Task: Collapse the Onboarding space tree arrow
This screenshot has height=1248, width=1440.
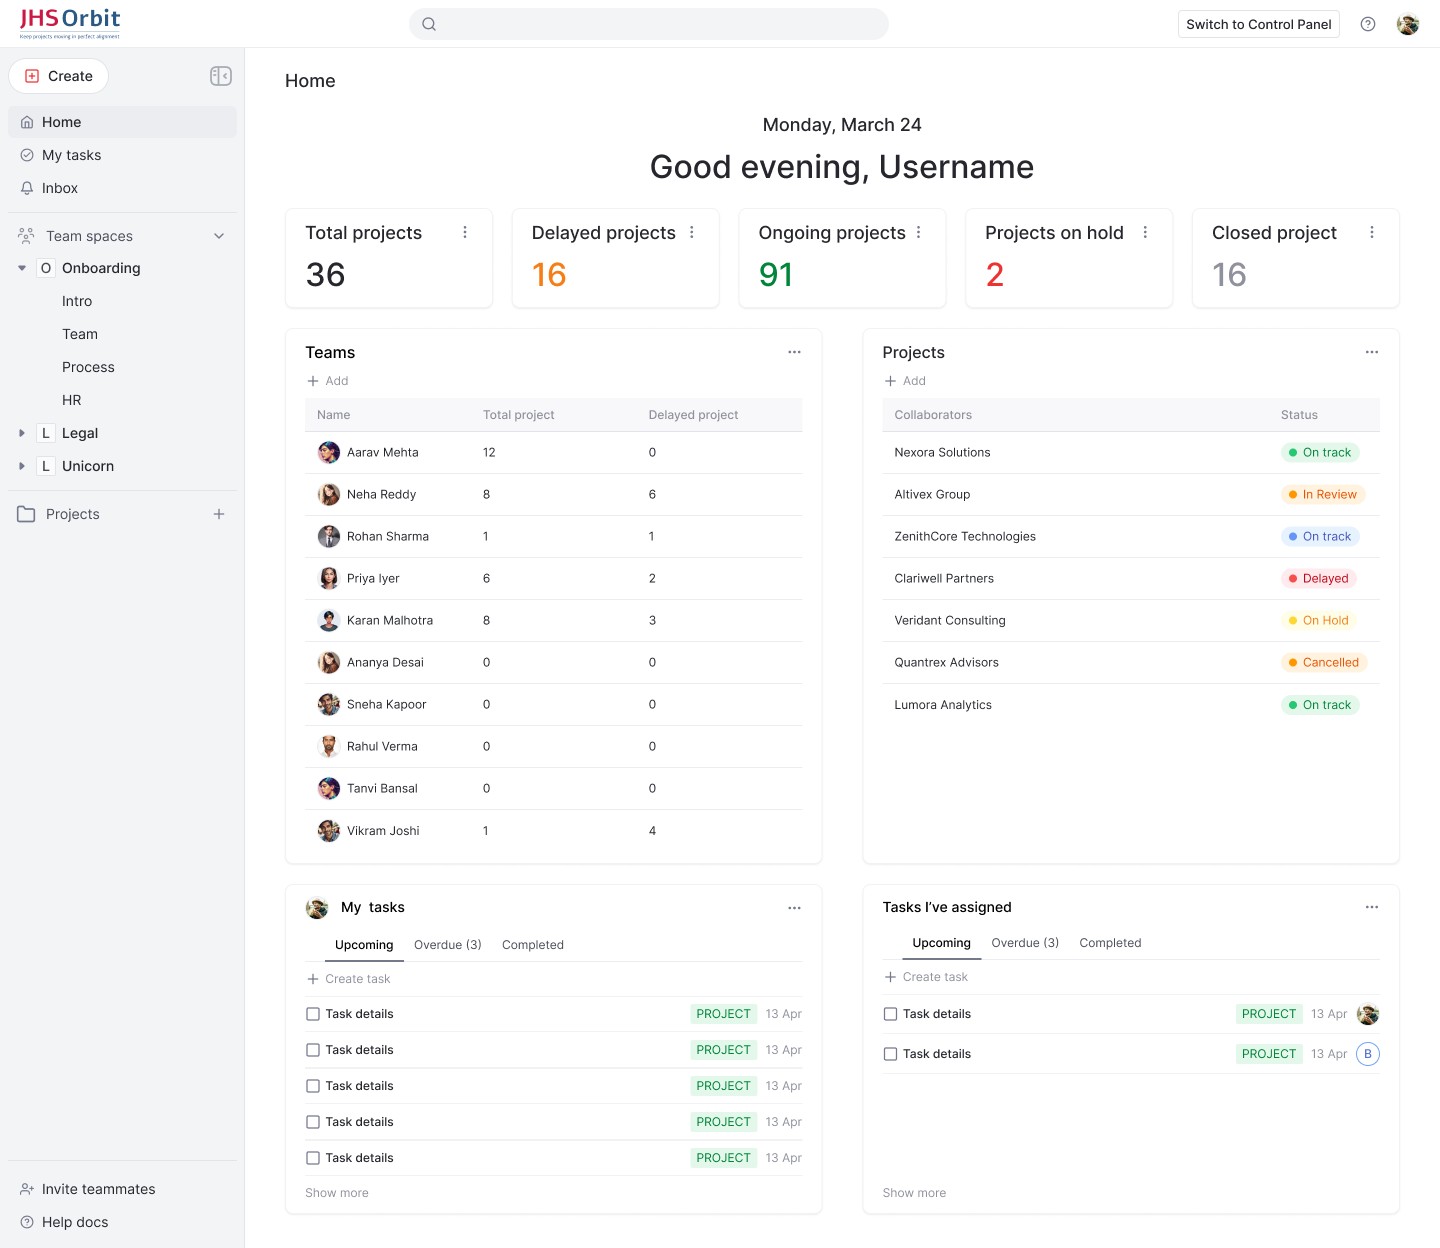Action: click(x=22, y=268)
